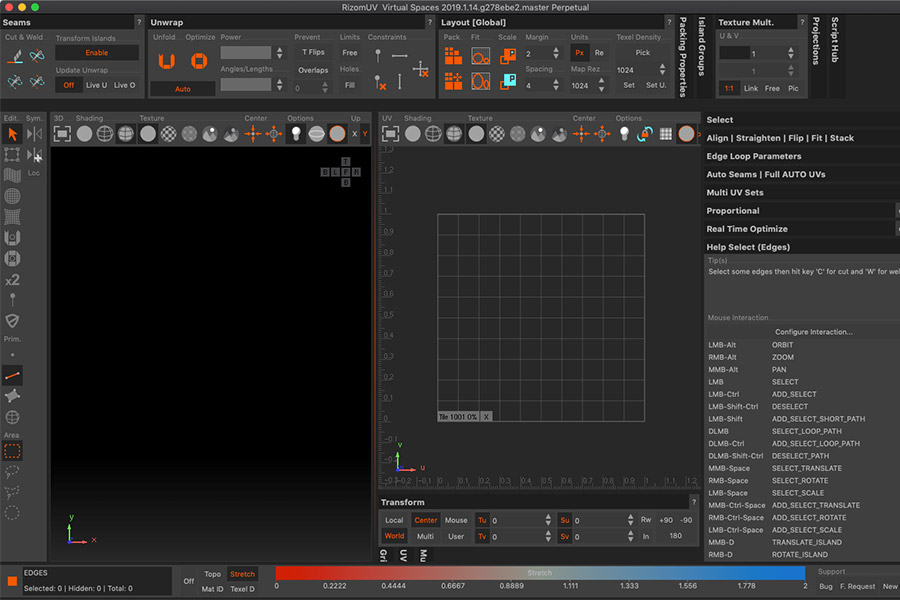This screenshot has height=600, width=900.
Task: Select the arrow selection tool in left toolbar
Action: pos(12,134)
